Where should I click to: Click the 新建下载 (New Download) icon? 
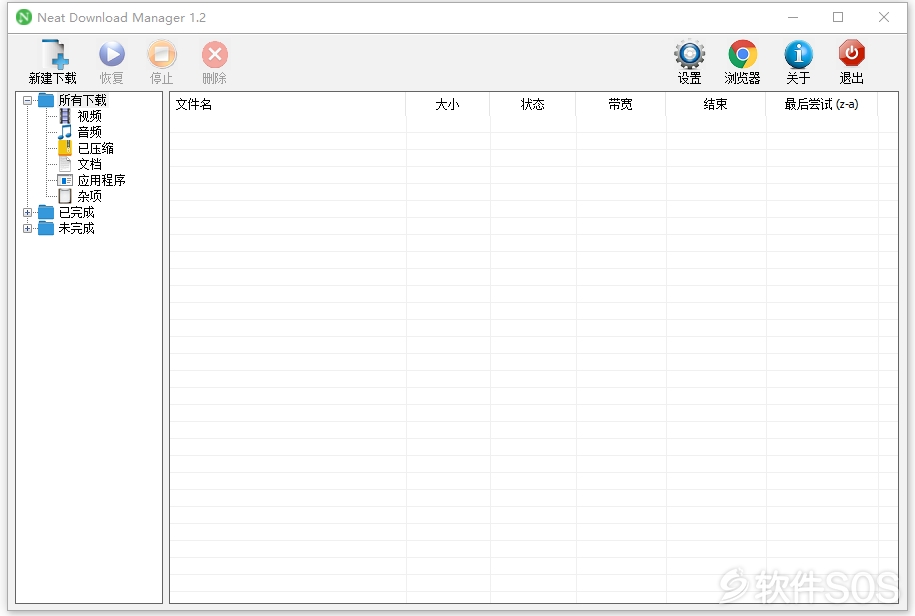pyautogui.click(x=54, y=54)
